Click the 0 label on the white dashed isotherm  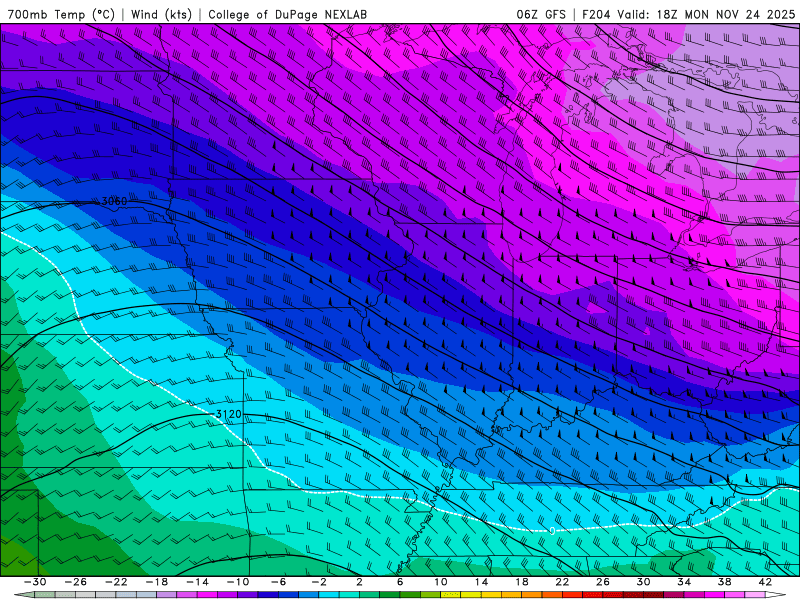552,531
